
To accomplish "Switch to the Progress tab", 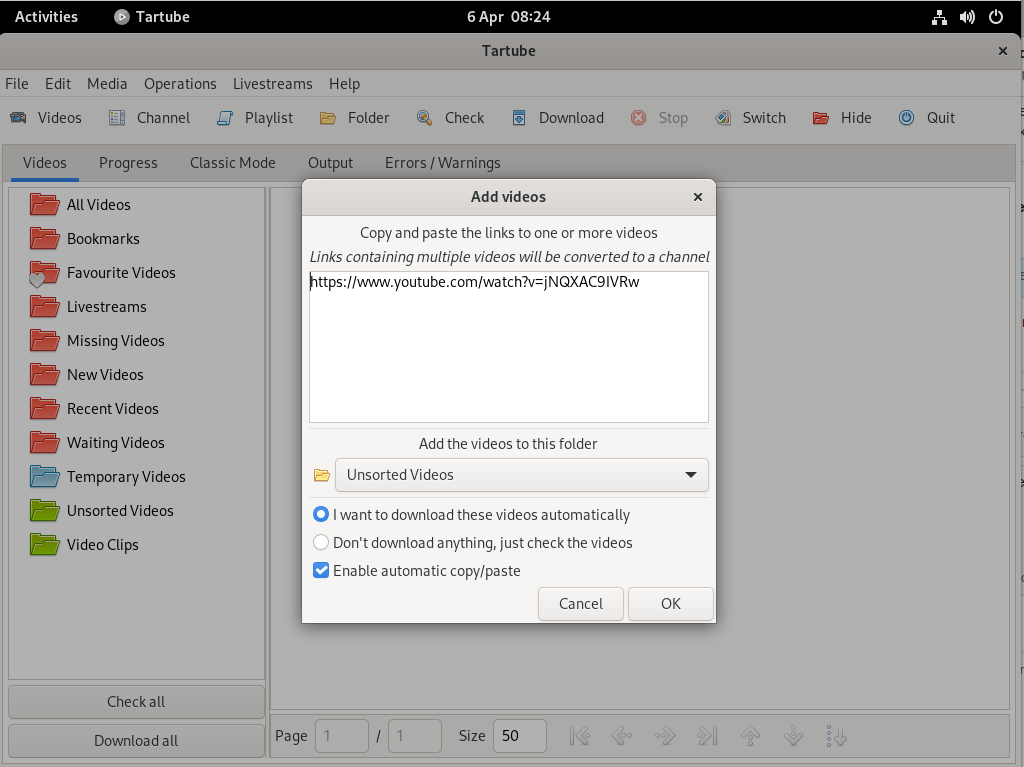I will point(128,163).
